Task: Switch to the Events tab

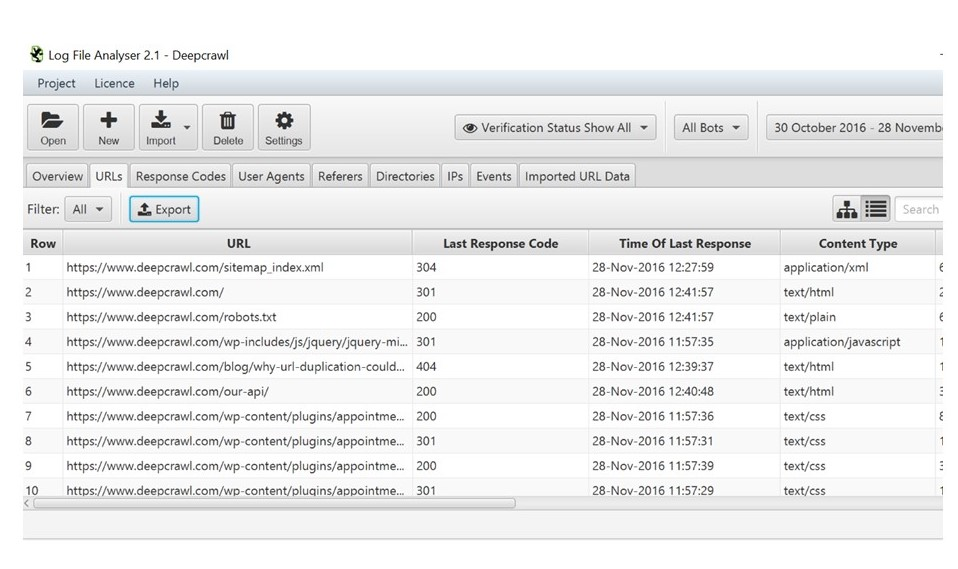Action: point(494,176)
